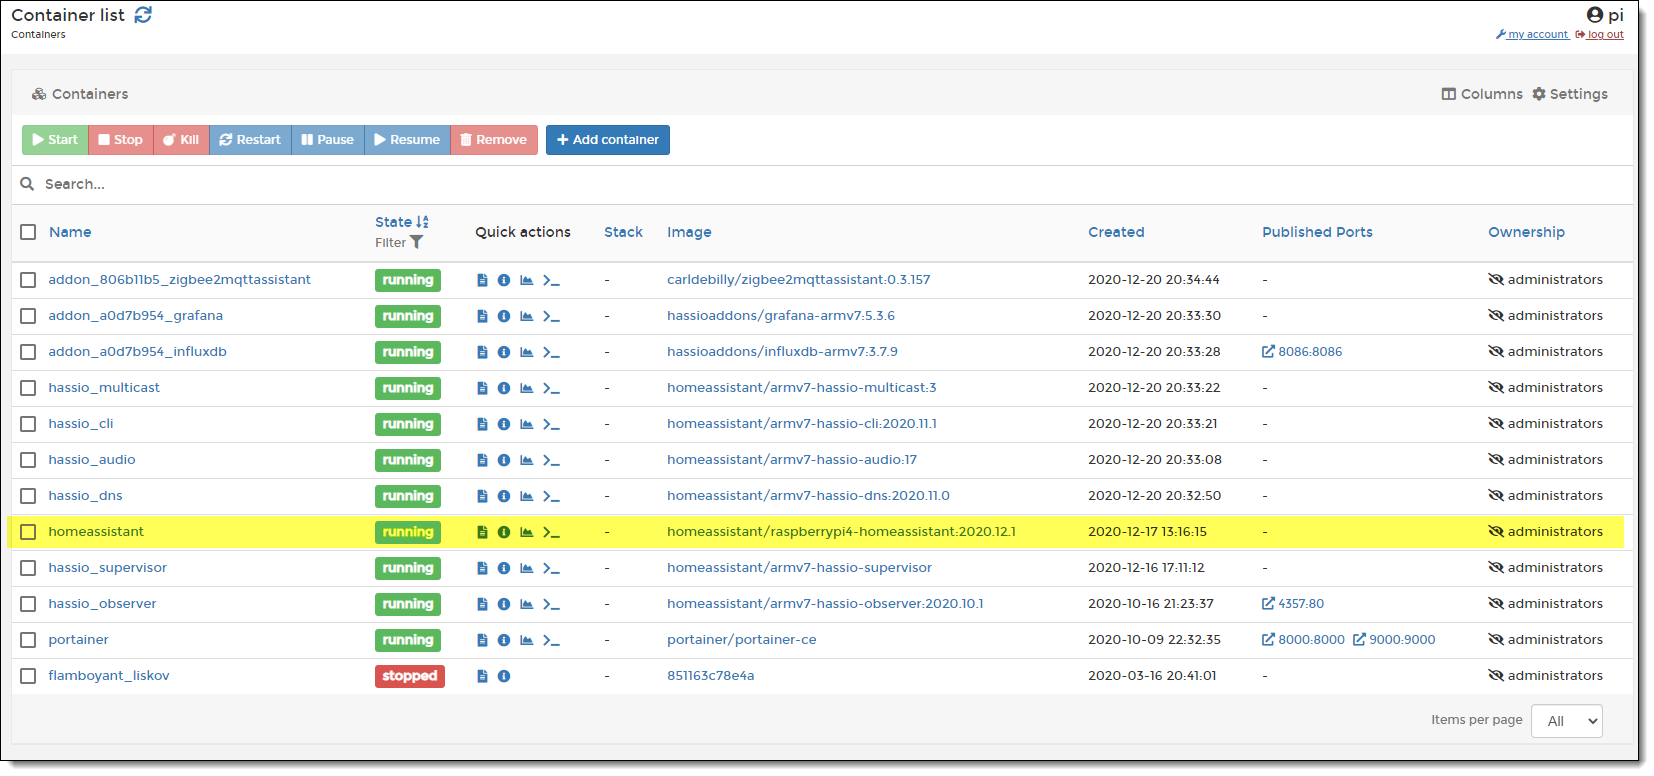Open logs for addon_806b11b5_zigbee2mqttassistant
Viewport: 1654px width, 776px height.
pos(482,280)
